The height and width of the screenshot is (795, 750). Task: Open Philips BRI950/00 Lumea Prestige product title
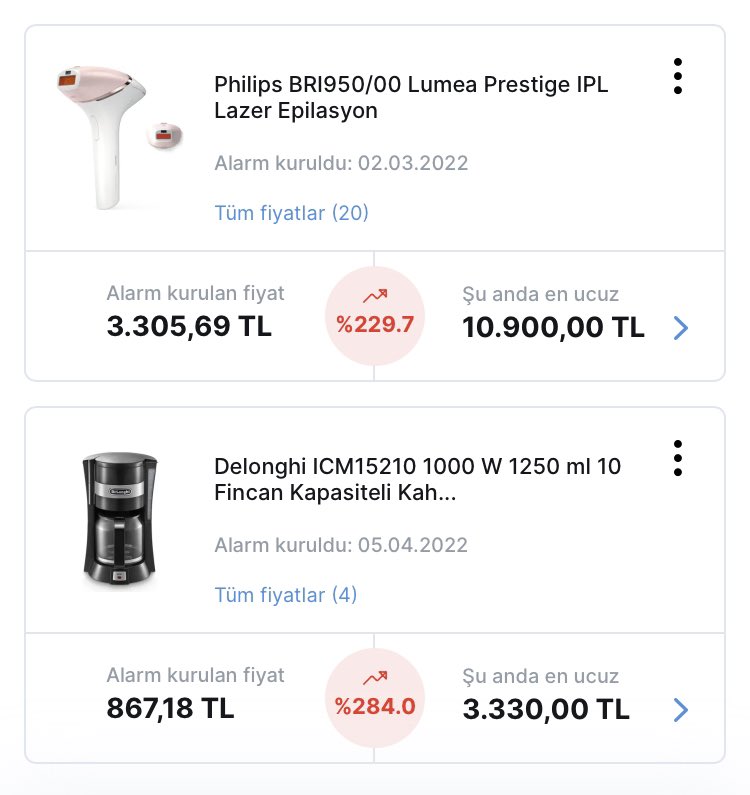[411, 97]
